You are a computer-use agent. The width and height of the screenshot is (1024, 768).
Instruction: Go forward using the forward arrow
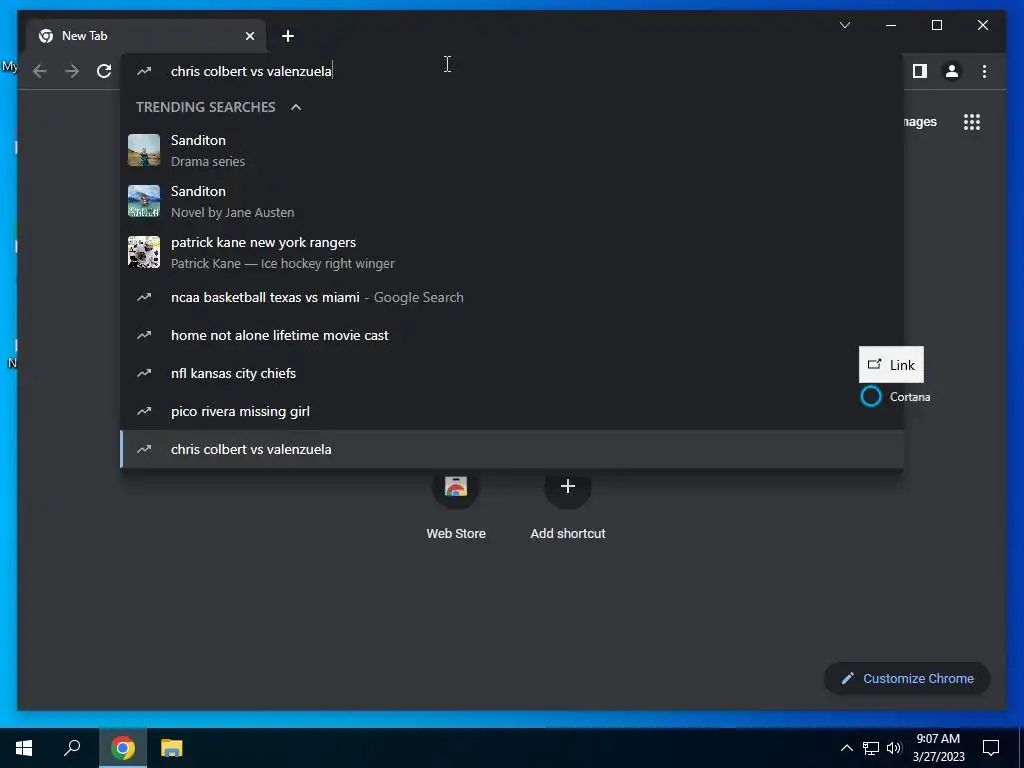coord(72,71)
